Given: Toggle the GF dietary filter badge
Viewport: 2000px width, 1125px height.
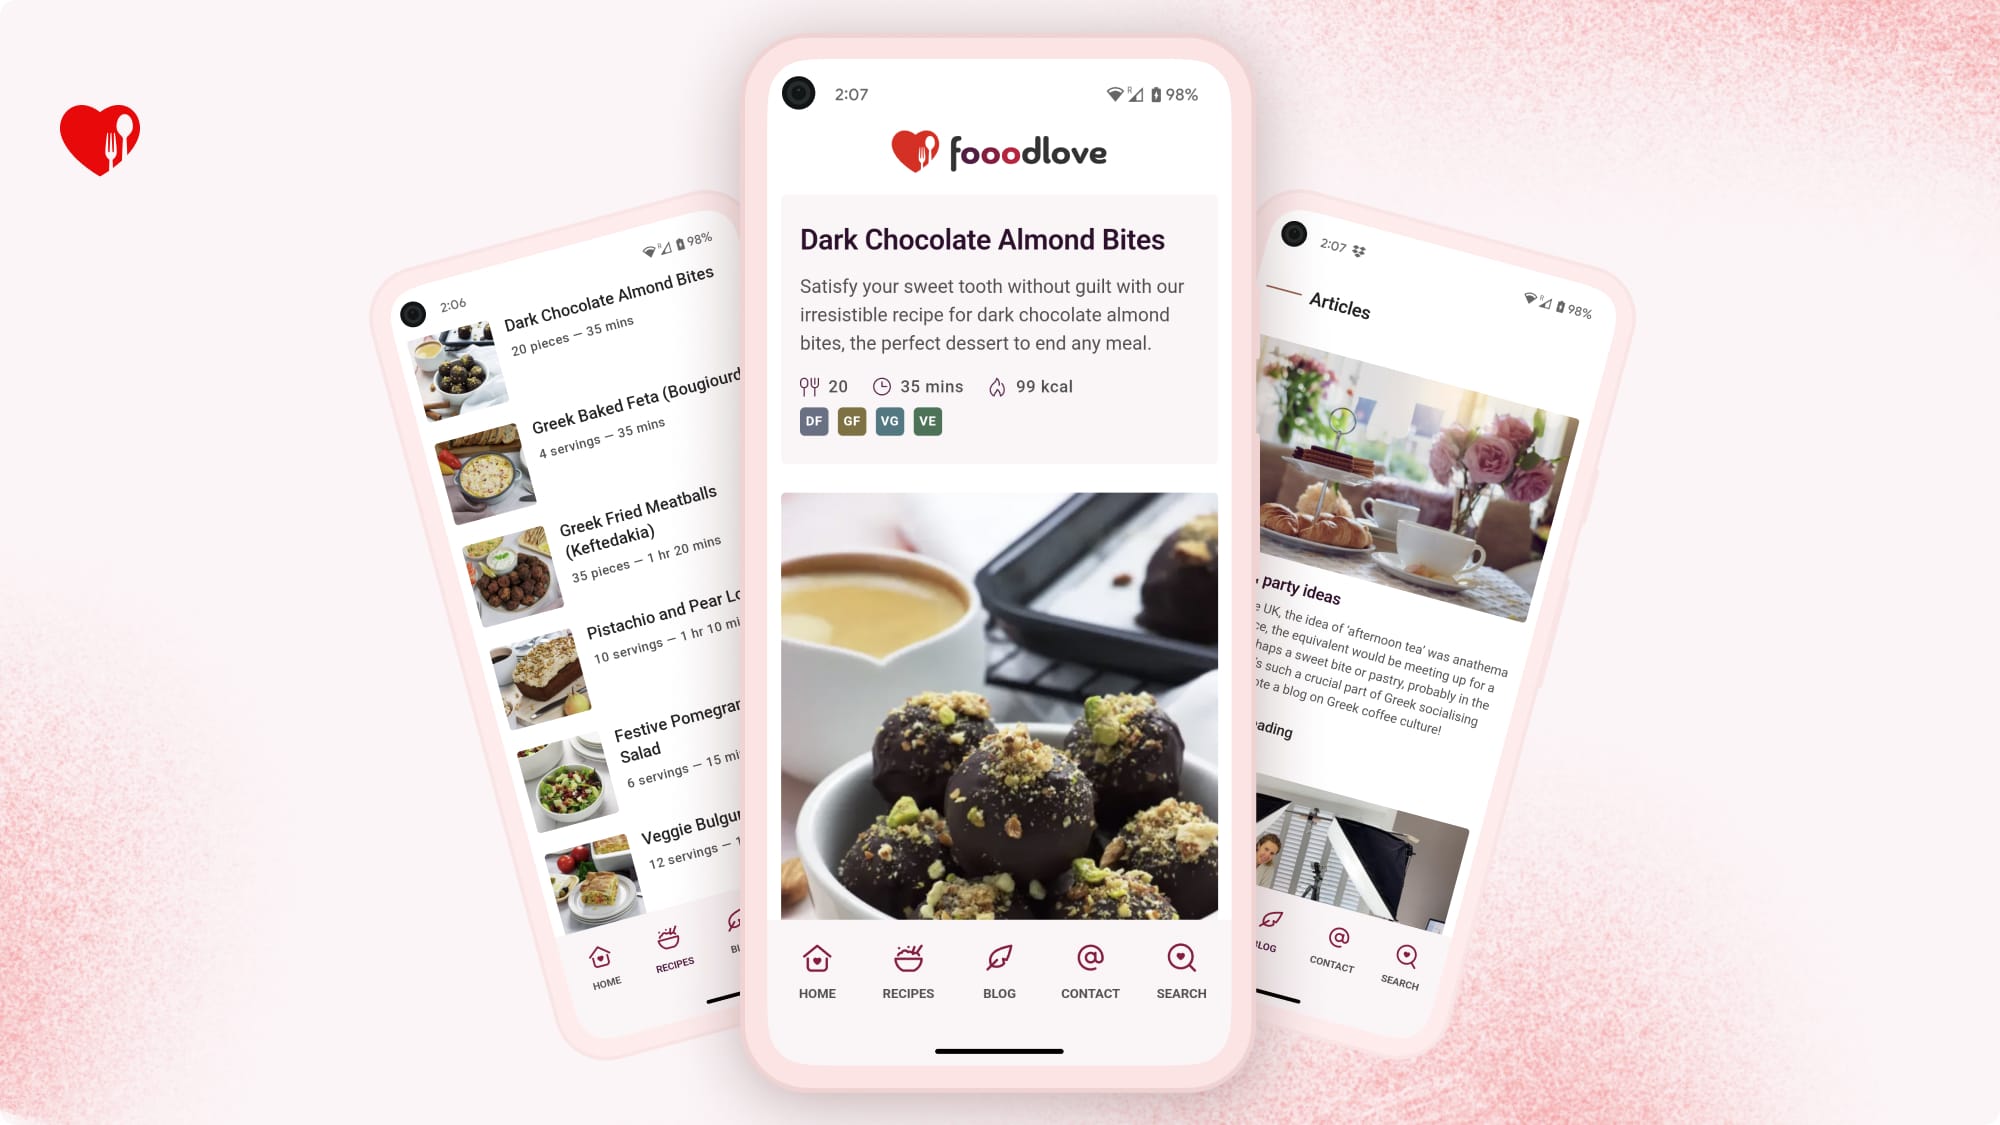Looking at the screenshot, I should [850, 420].
